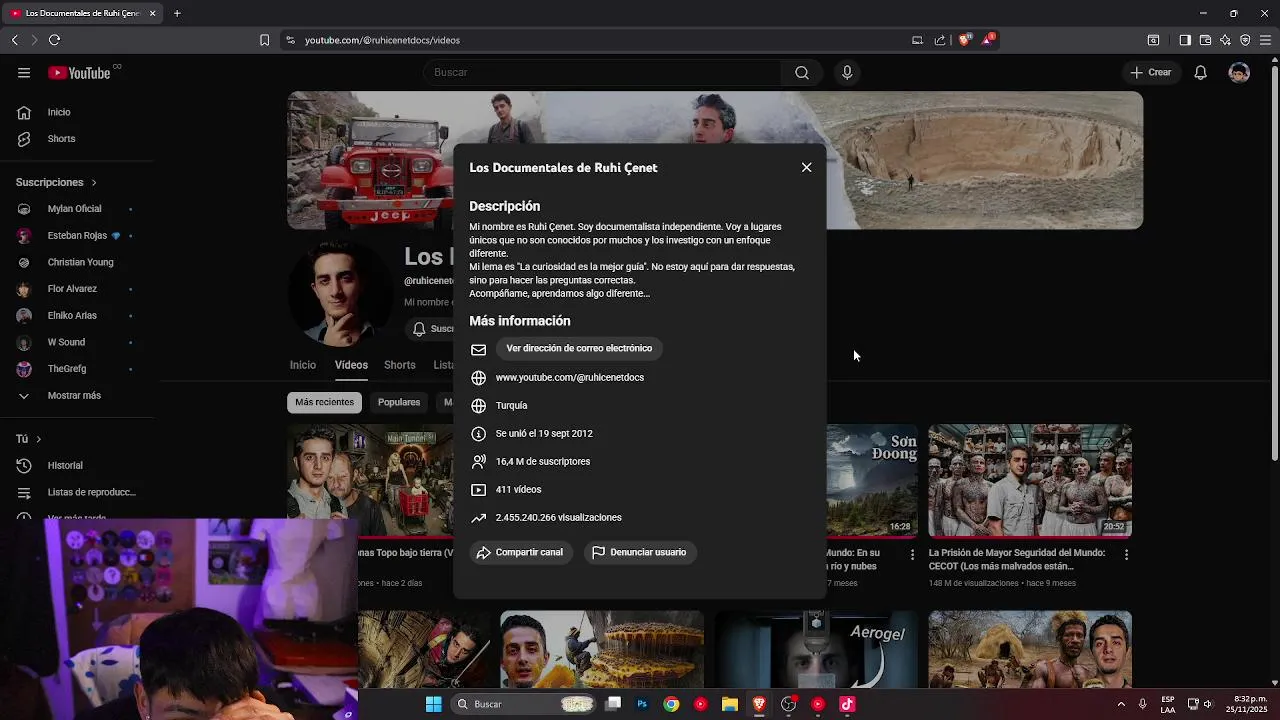The width and height of the screenshot is (1280, 720).
Task: Open the Aerogel video thumbnail
Action: point(816,650)
